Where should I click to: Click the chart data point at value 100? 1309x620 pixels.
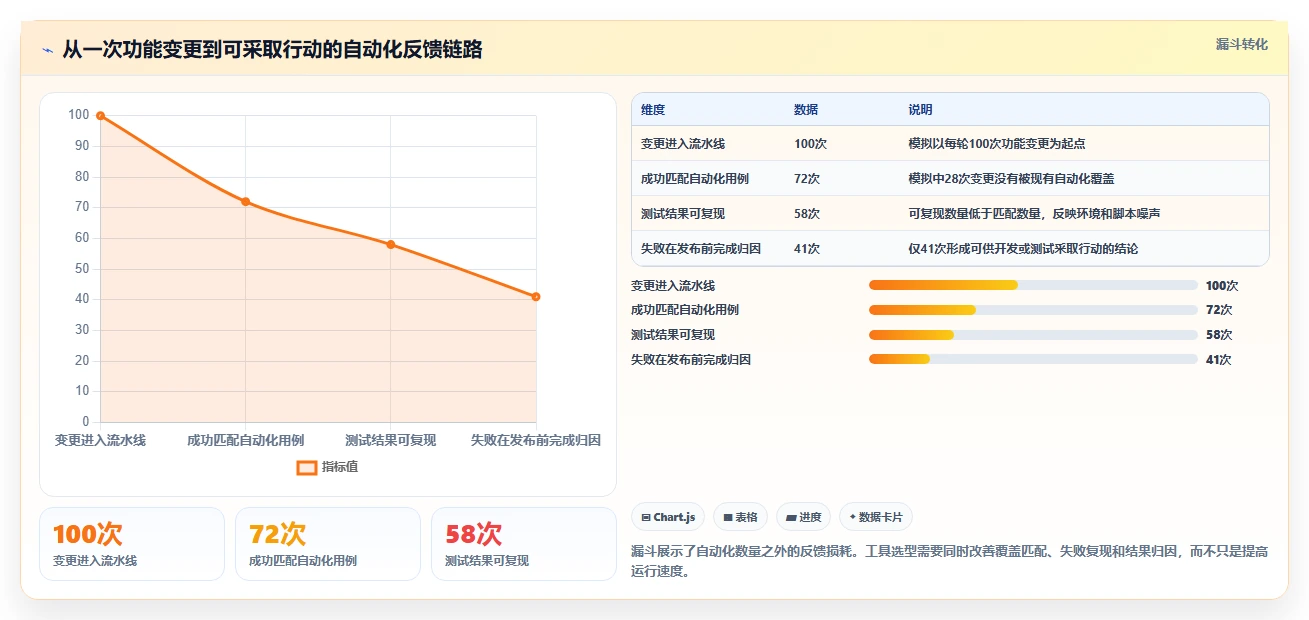point(100,116)
